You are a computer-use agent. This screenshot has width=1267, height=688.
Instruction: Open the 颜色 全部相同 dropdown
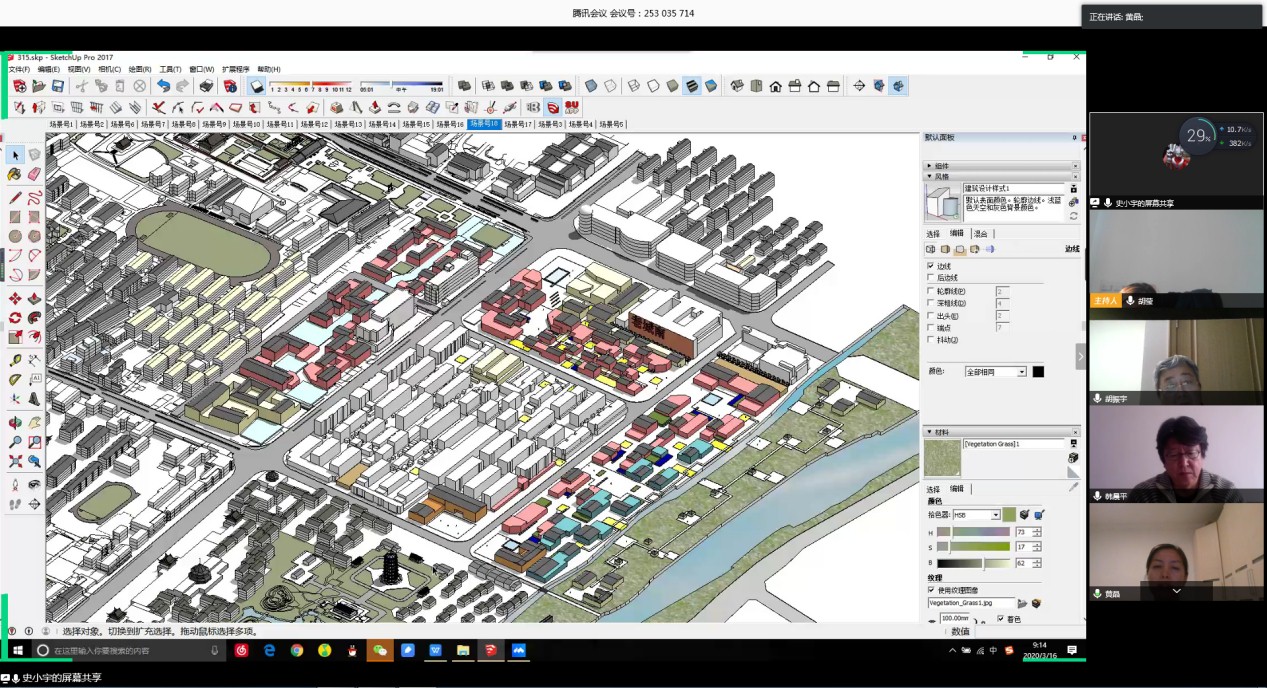995,372
